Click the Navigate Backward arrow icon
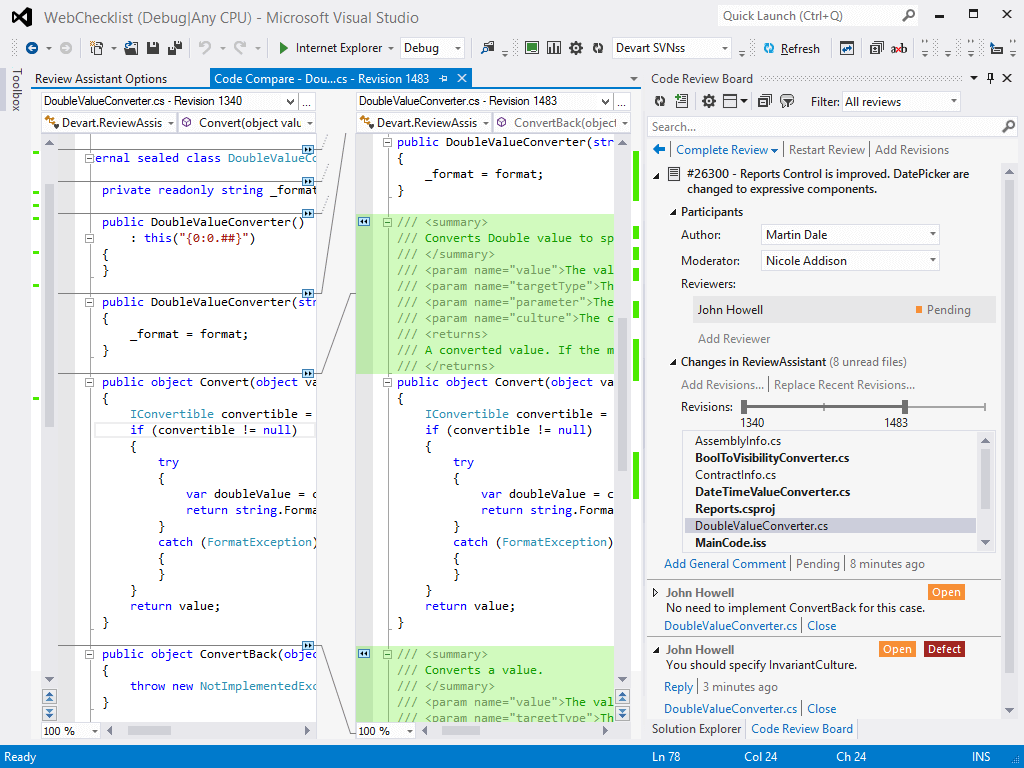The height and width of the screenshot is (768, 1024). click(31, 48)
